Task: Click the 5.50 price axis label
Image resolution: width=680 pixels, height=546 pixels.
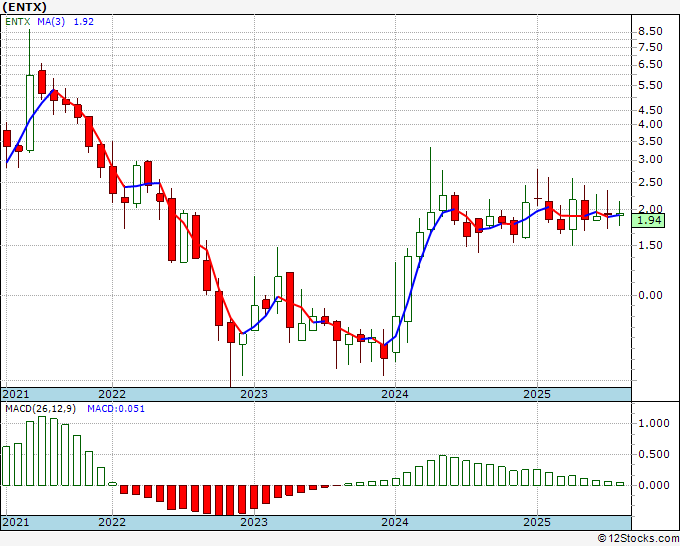Action: 651,85
